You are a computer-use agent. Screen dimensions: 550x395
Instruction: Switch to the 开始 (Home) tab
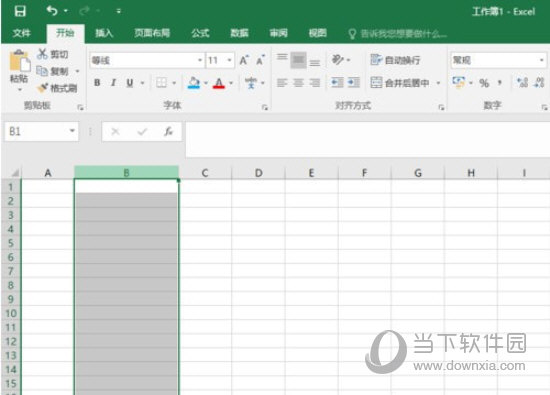coord(65,33)
